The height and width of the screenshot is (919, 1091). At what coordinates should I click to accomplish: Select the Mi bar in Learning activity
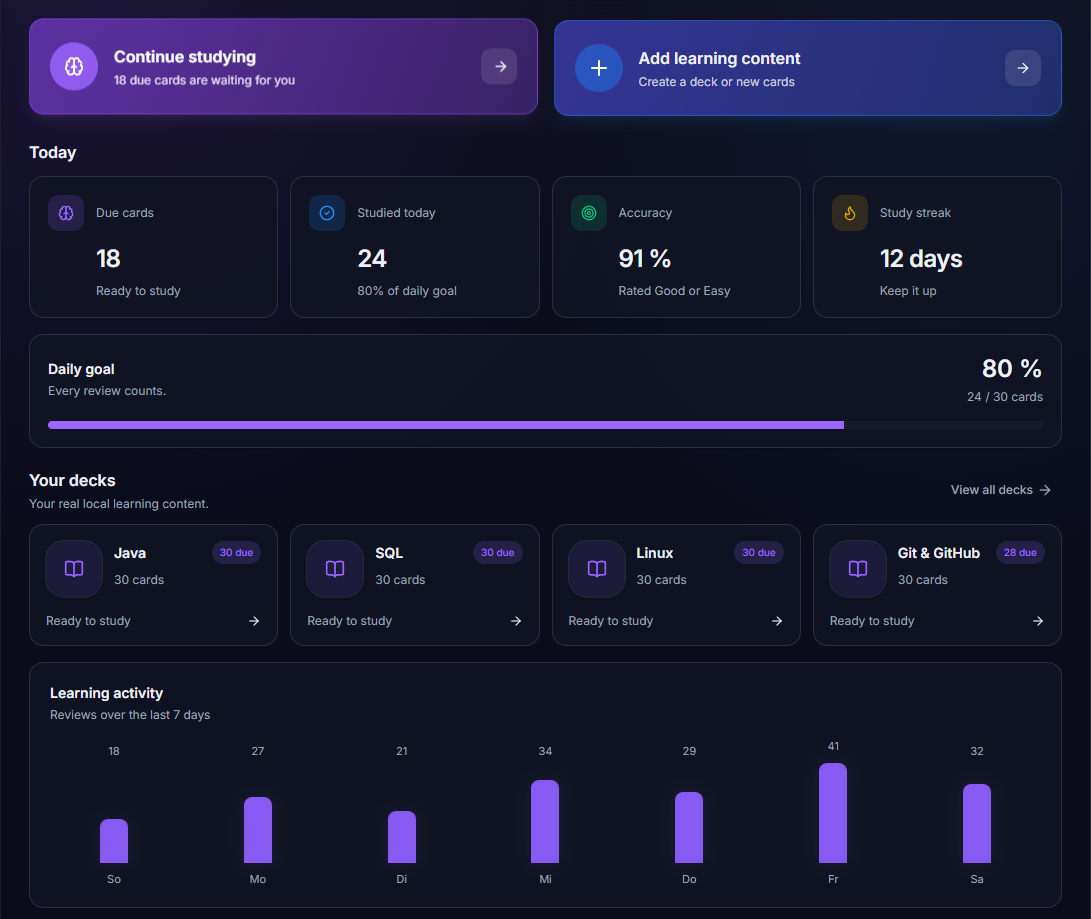[545, 821]
